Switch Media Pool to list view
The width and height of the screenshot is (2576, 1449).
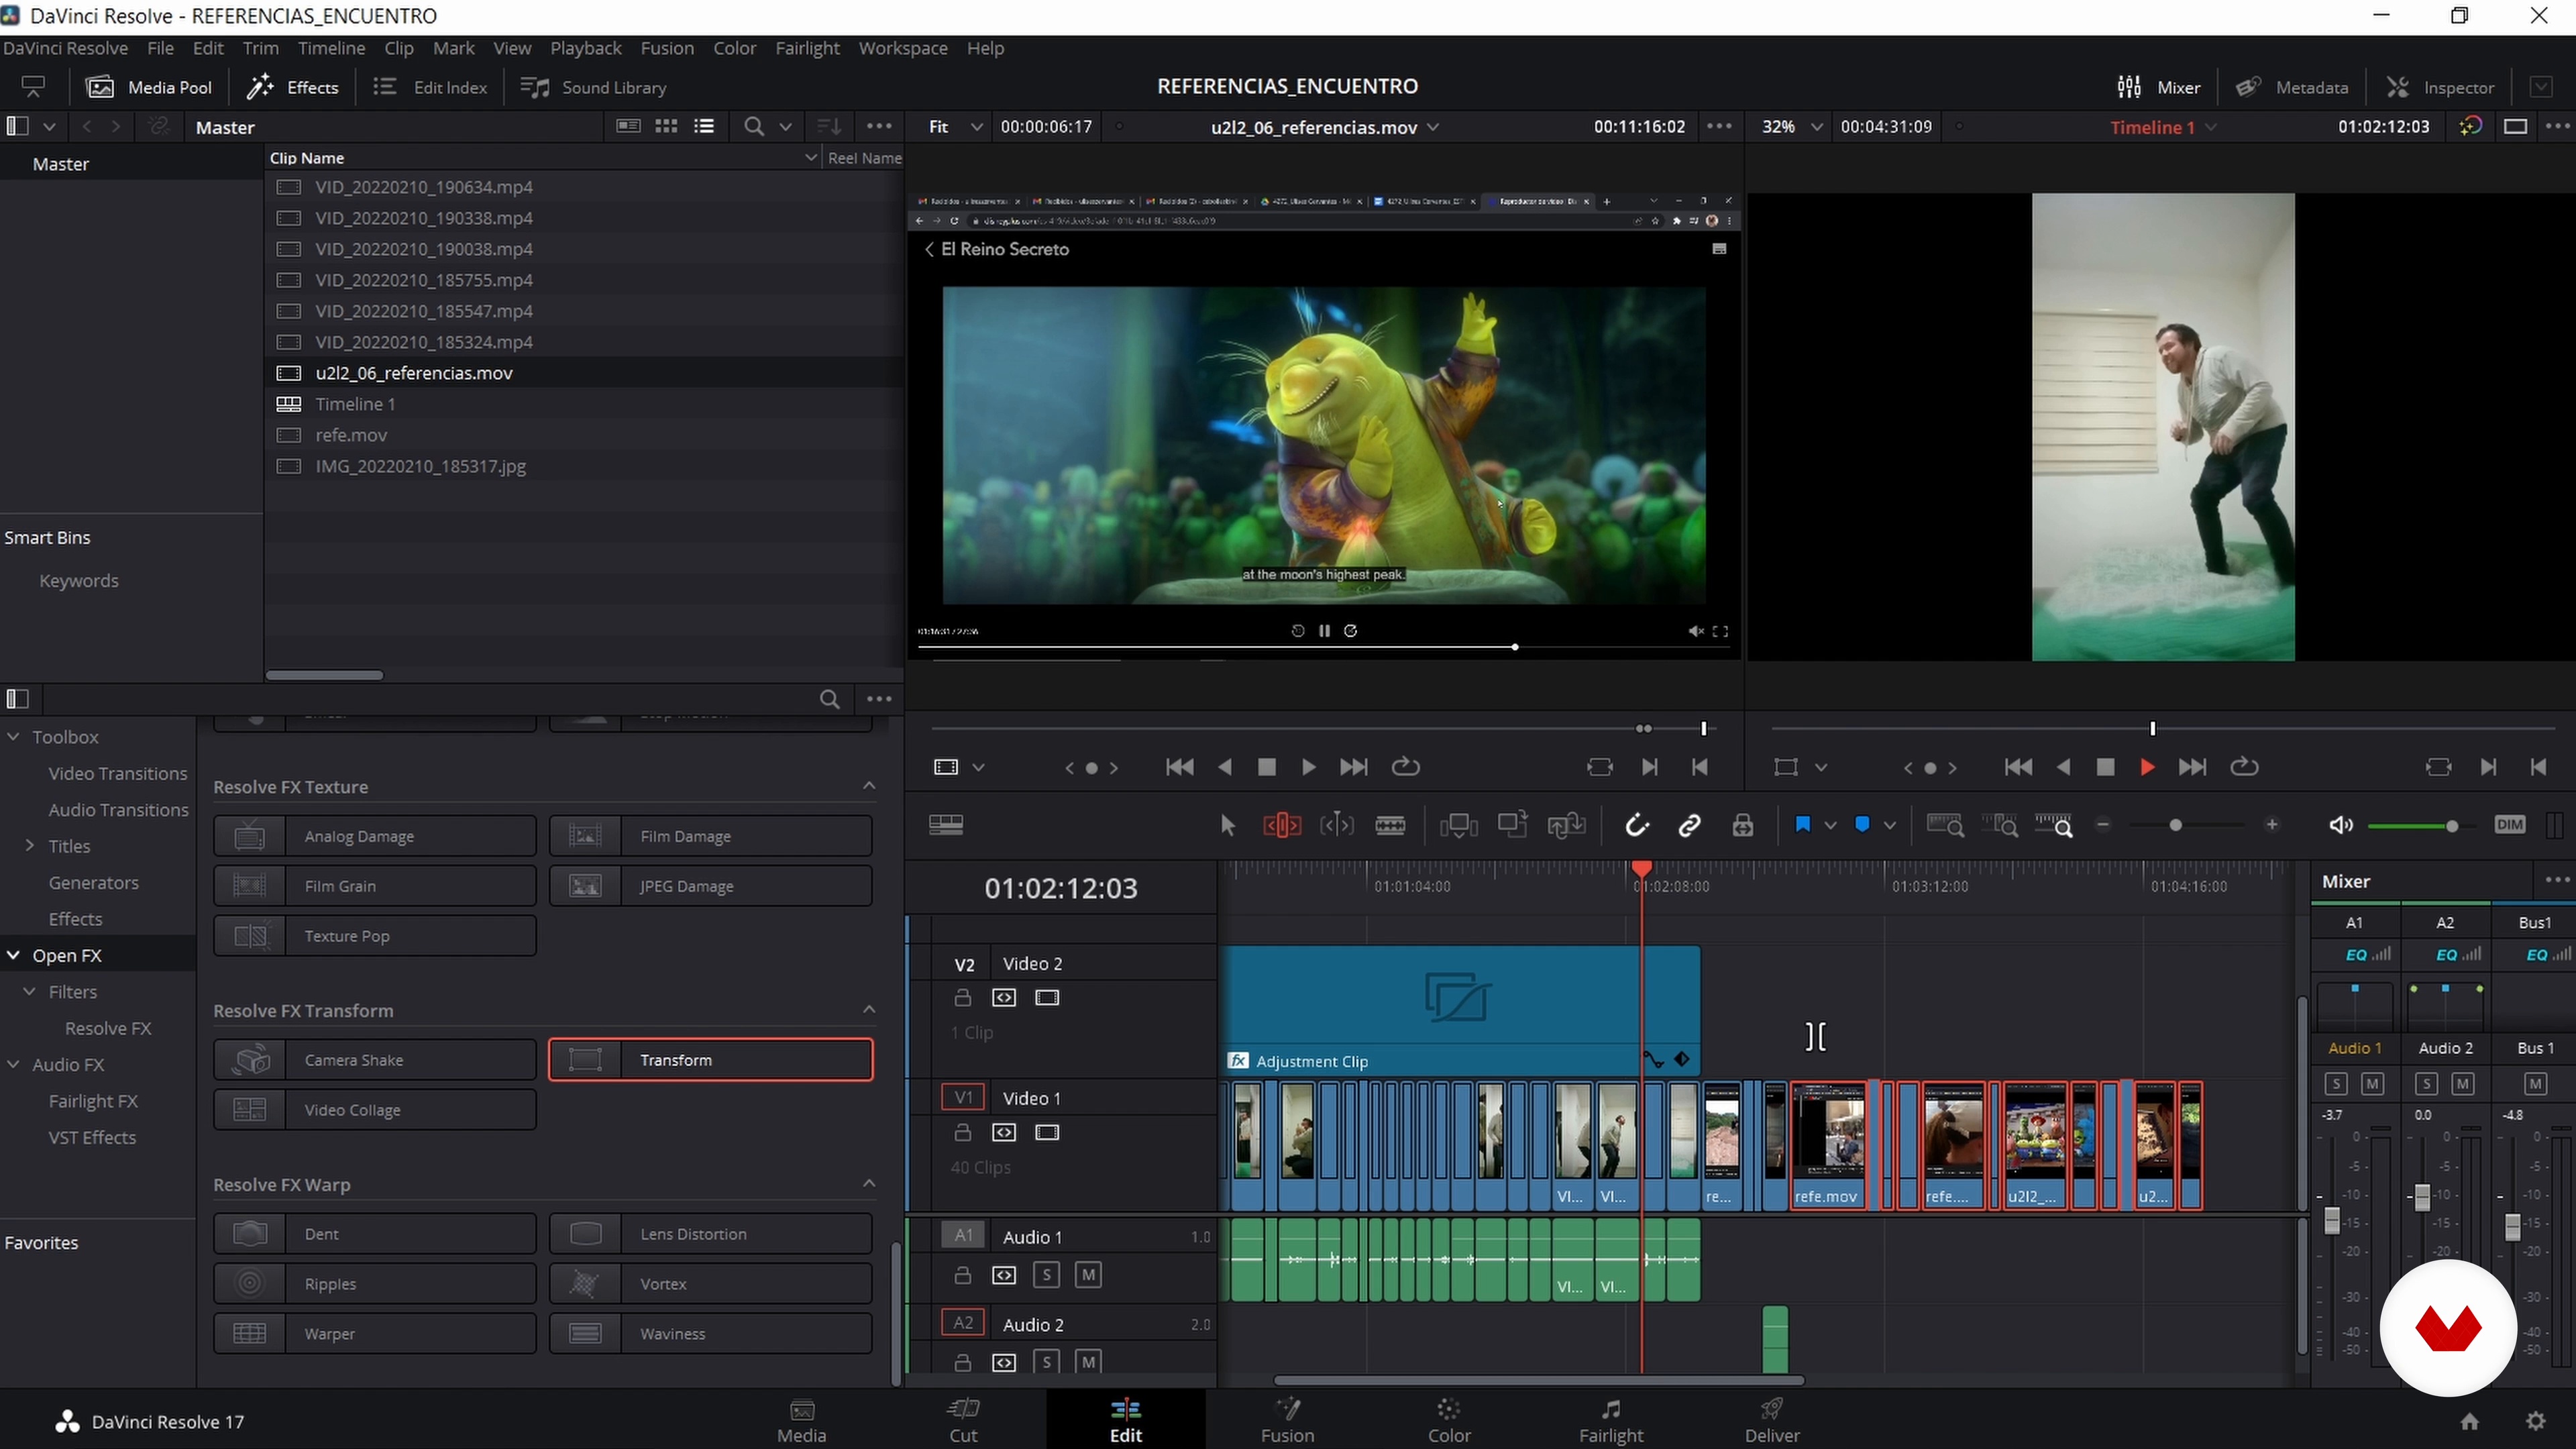point(704,126)
